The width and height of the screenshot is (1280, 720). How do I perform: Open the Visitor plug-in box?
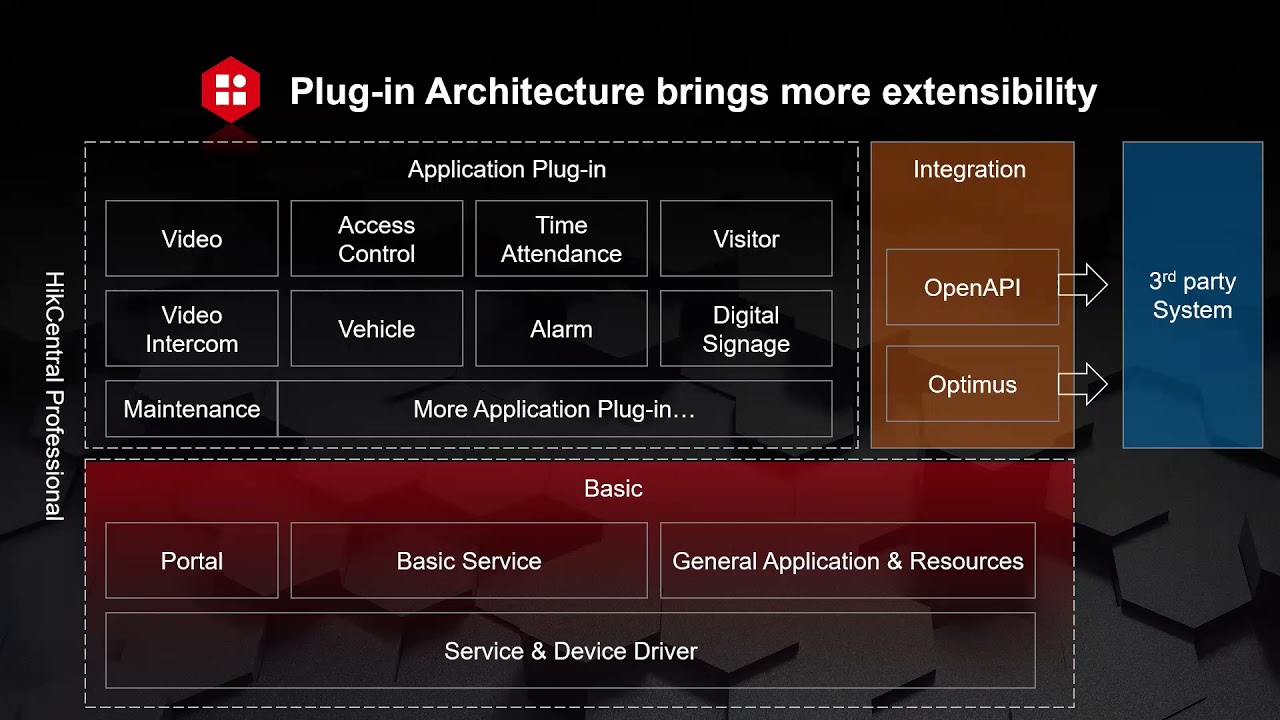tap(746, 239)
